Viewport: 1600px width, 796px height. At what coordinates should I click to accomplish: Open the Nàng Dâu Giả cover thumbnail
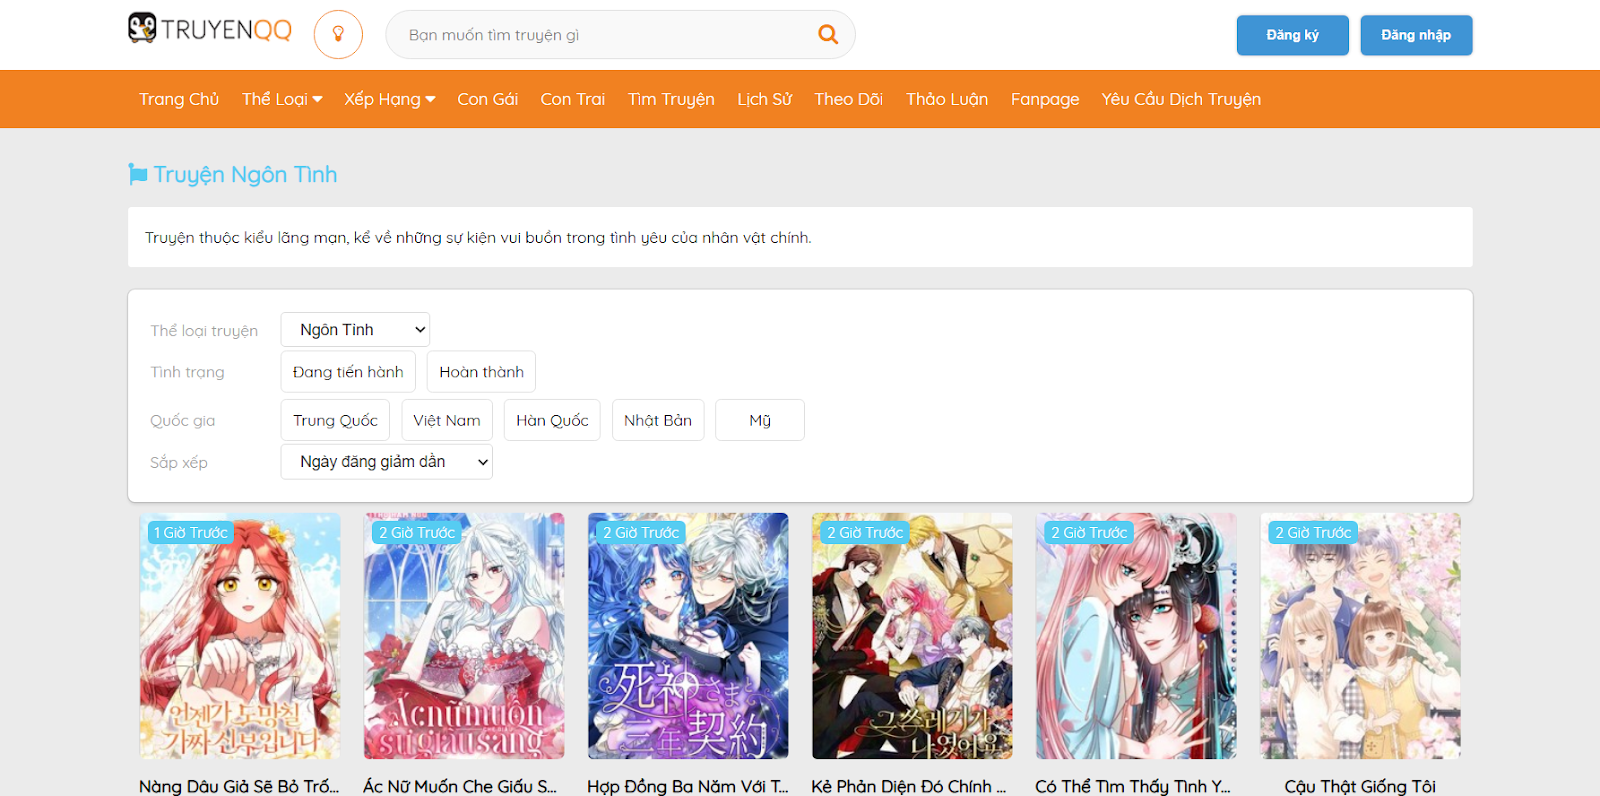[x=240, y=636]
